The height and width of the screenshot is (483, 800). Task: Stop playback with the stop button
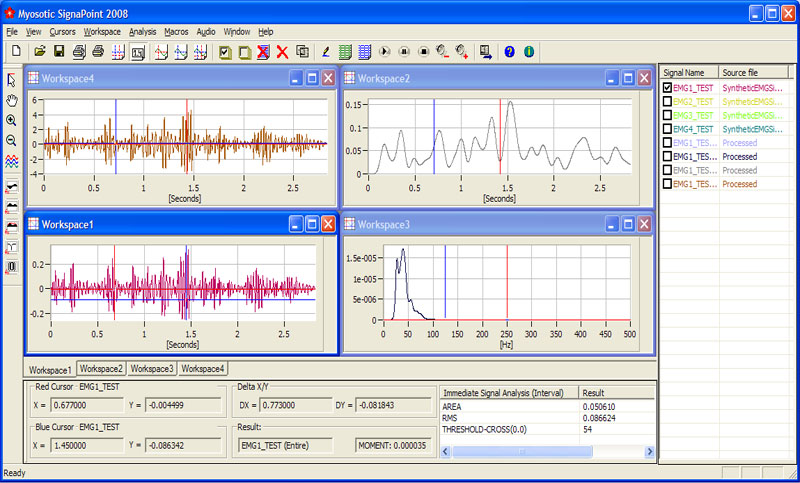pyautogui.click(x=423, y=52)
